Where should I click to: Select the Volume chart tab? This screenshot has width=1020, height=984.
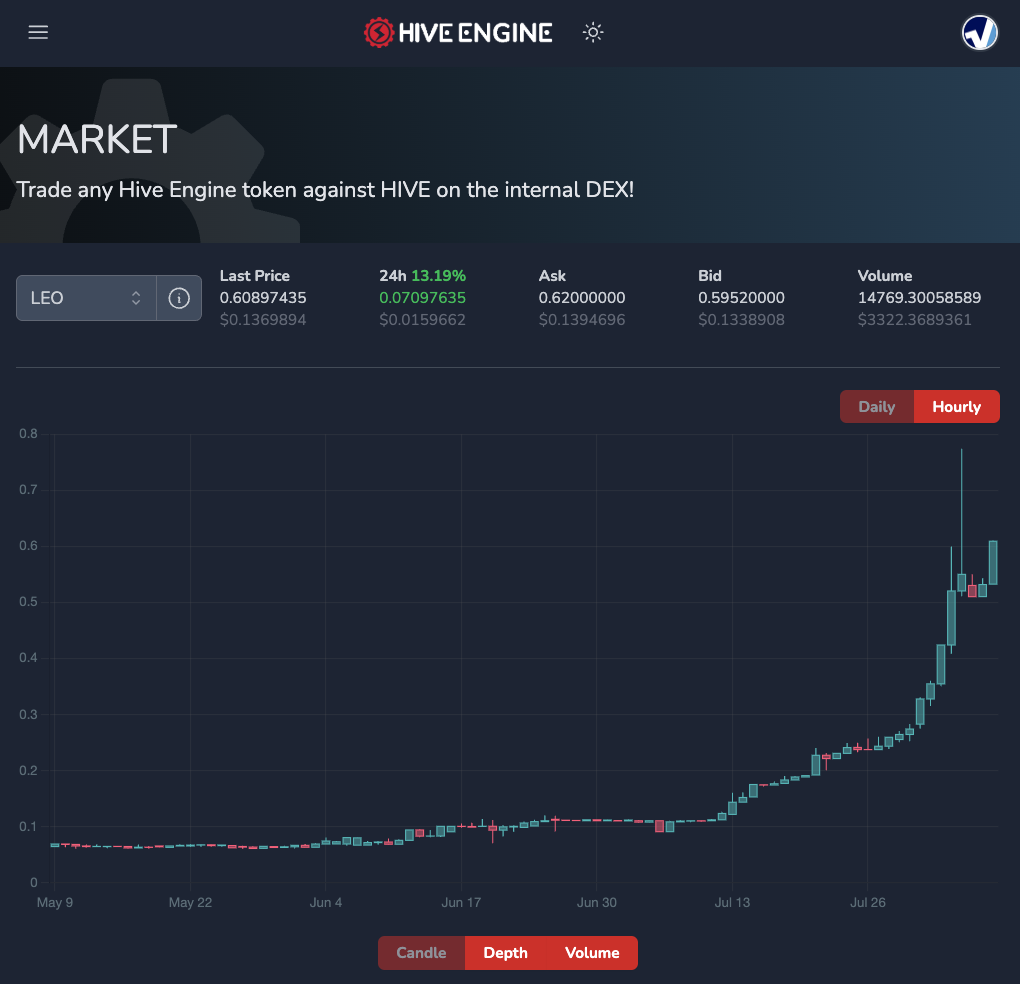592,953
